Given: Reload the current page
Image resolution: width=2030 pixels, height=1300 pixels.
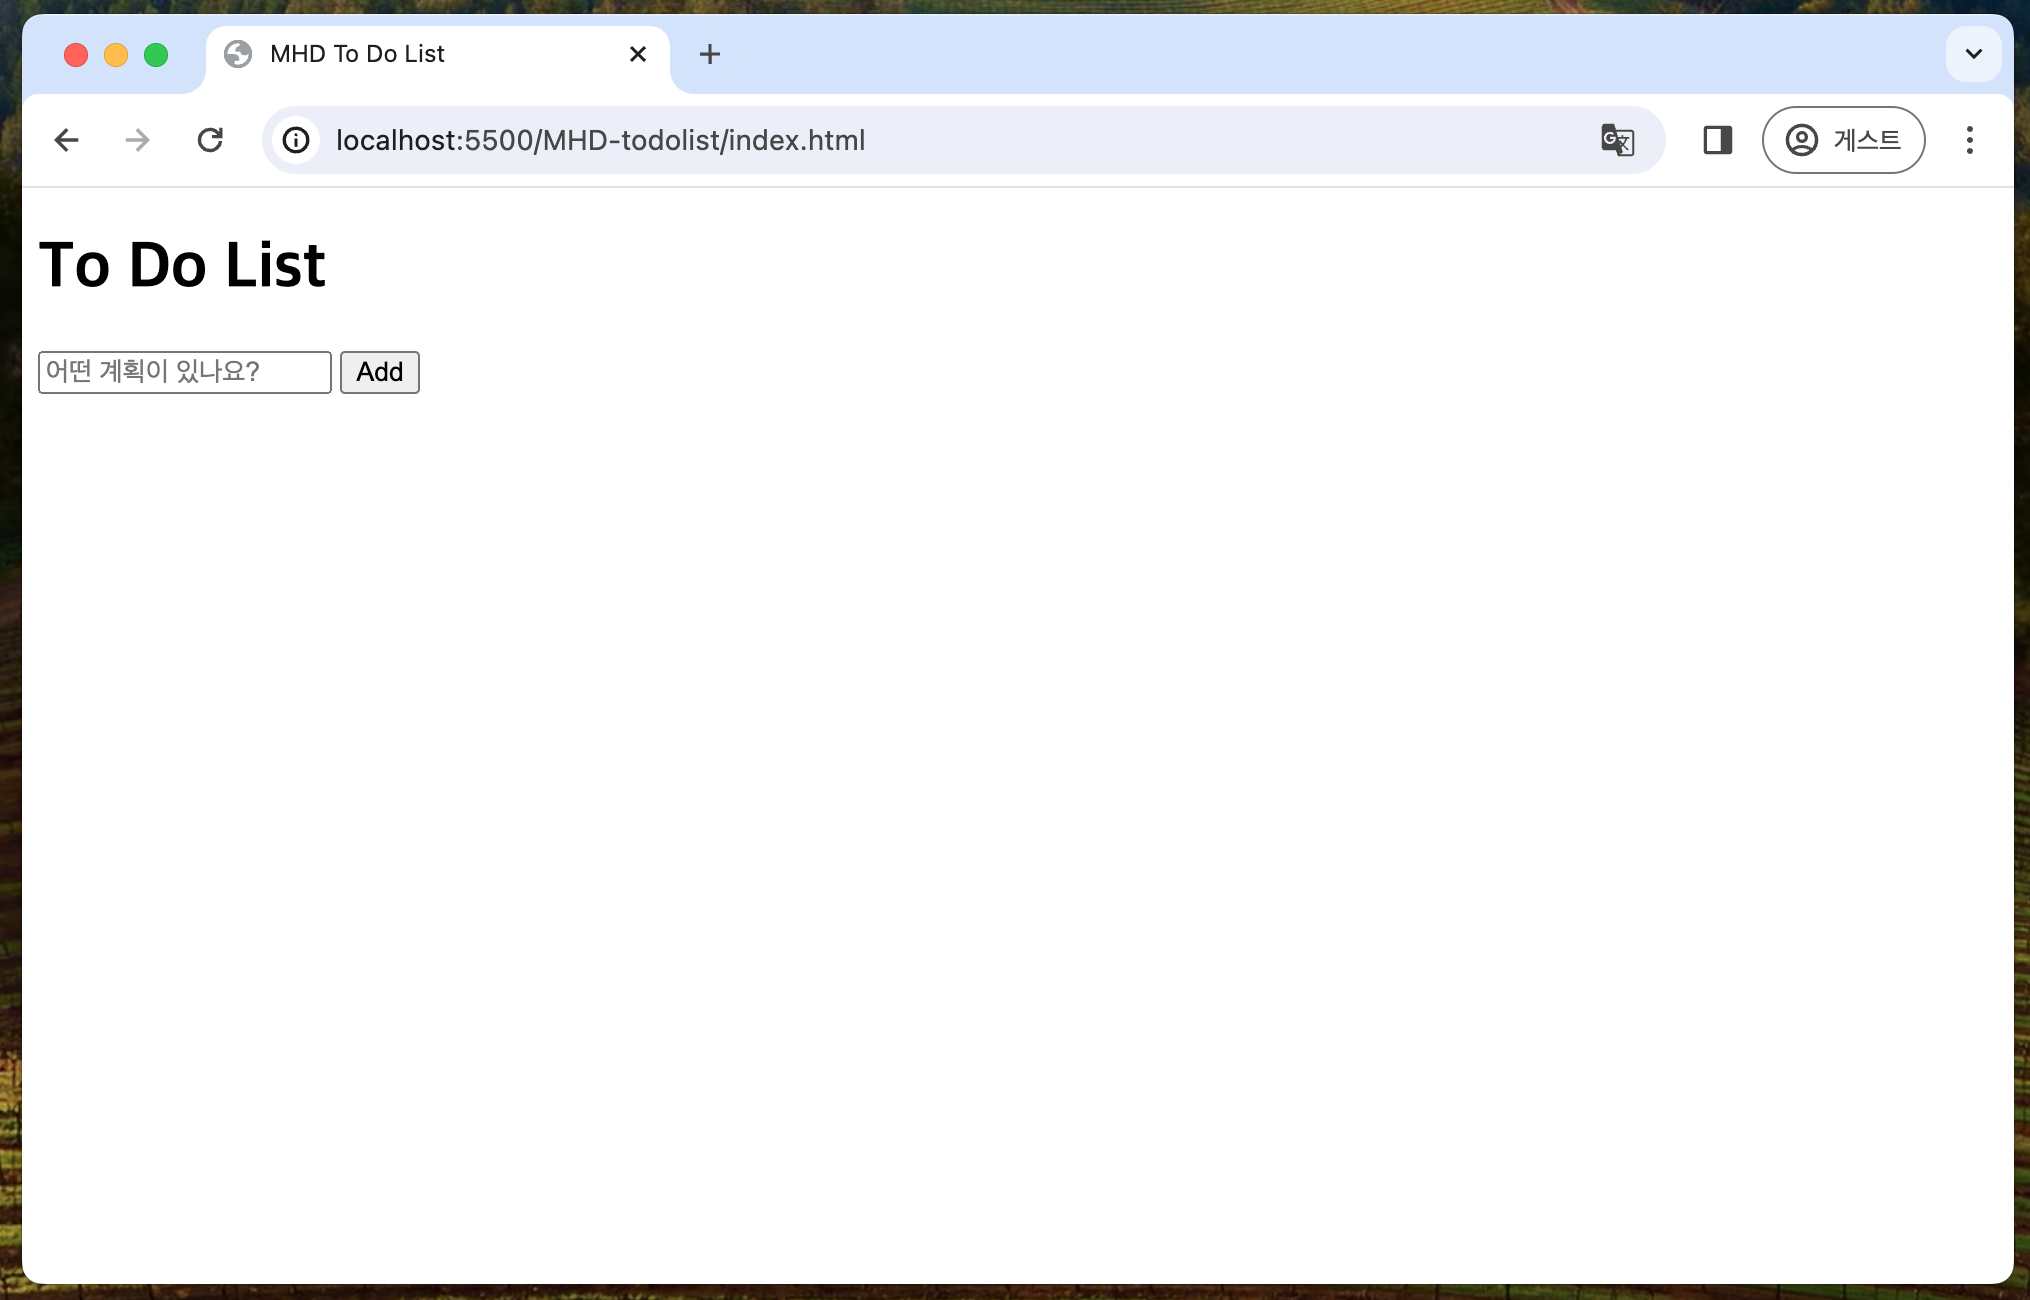Looking at the screenshot, I should 210,140.
